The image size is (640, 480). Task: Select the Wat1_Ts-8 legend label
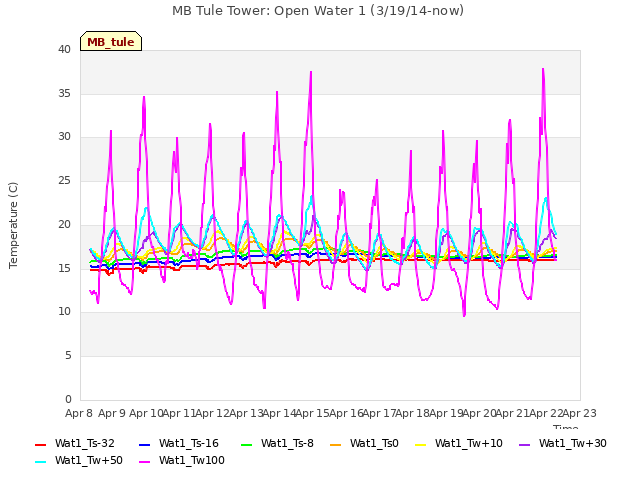pos(287,444)
